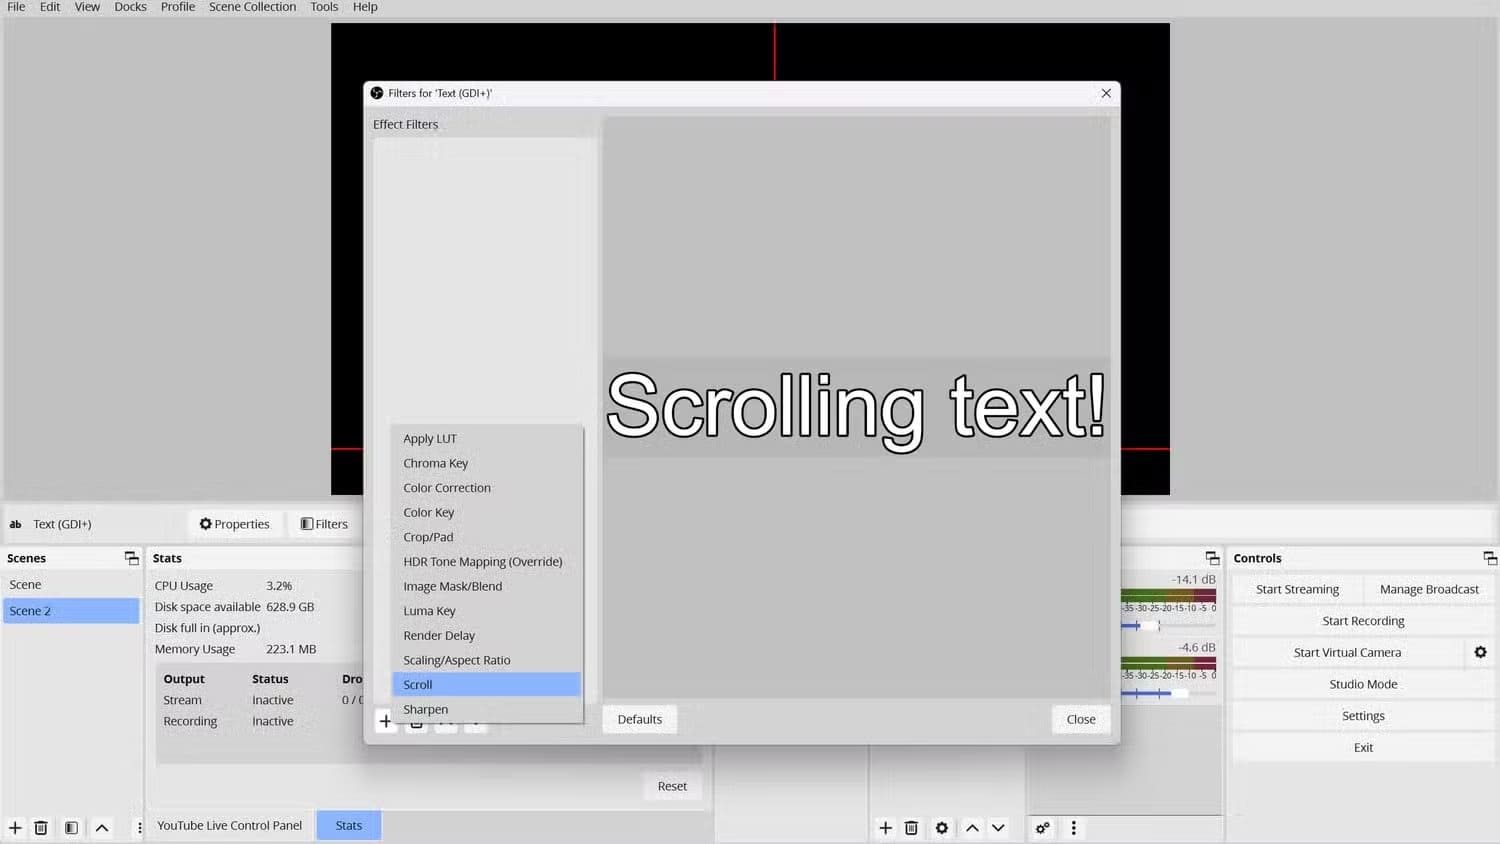Open the Profile menu
This screenshot has width=1500, height=844.
coord(178,7)
